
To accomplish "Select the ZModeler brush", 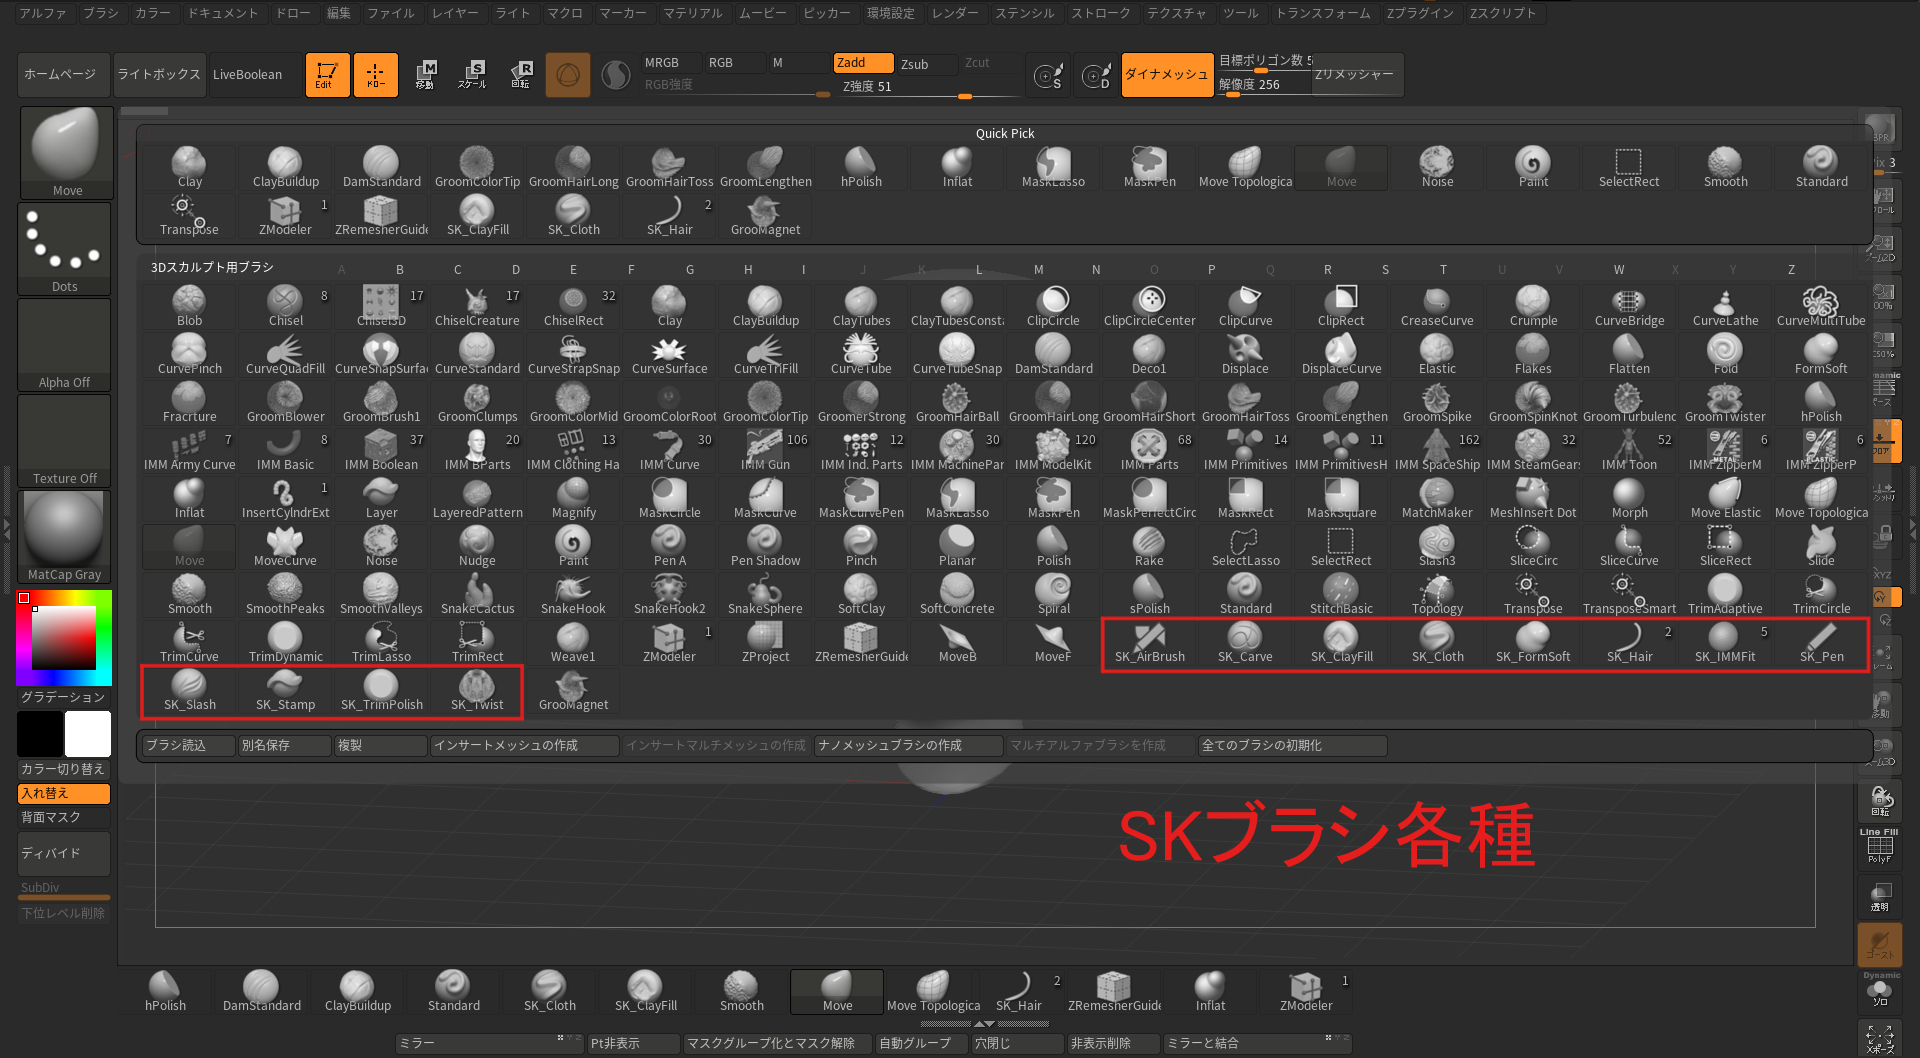I will click(x=669, y=642).
